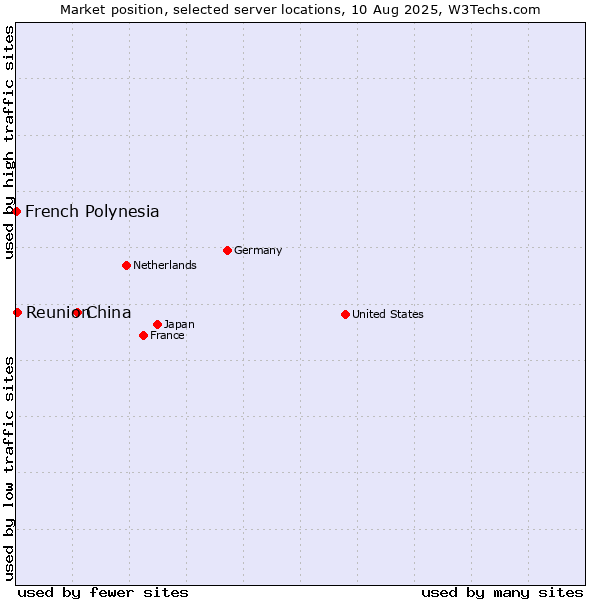Click the 'Netherlands' label text
The height and width of the screenshot is (600, 600).
[165, 265]
